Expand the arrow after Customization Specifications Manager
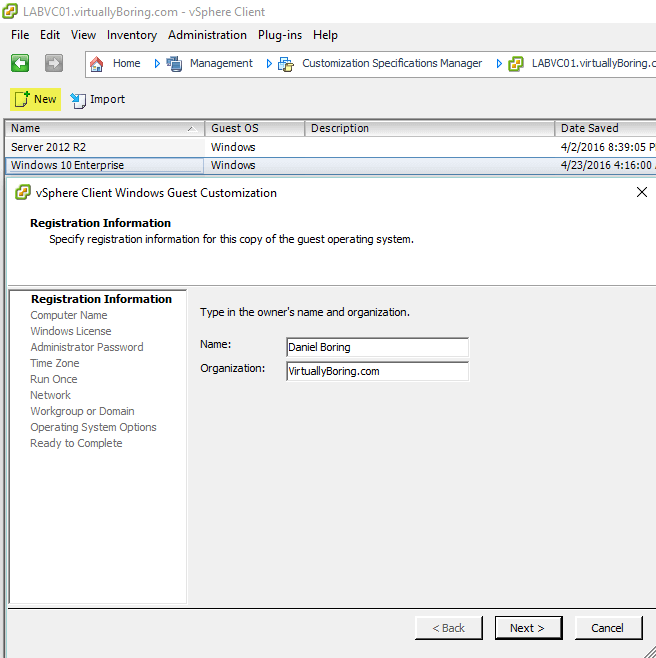This screenshot has width=656, height=658. (x=499, y=63)
